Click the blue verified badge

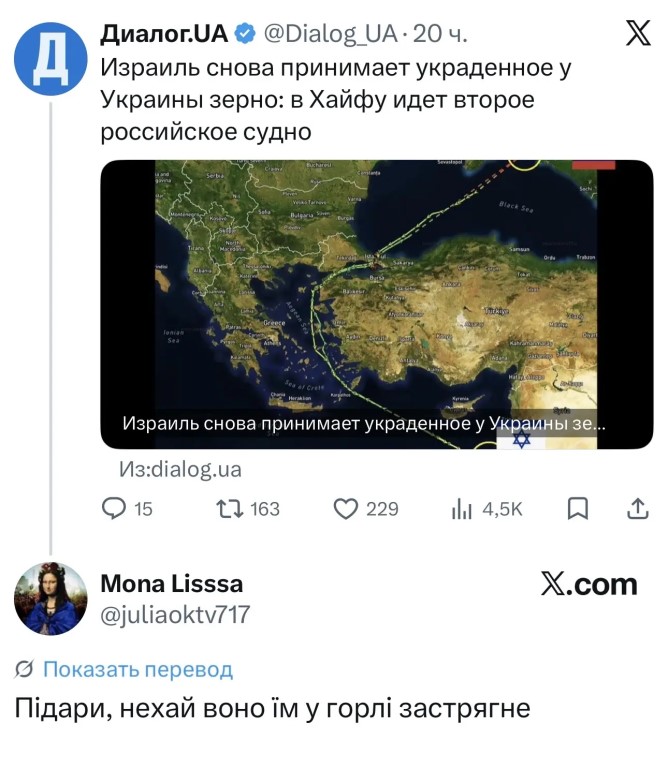244,34
